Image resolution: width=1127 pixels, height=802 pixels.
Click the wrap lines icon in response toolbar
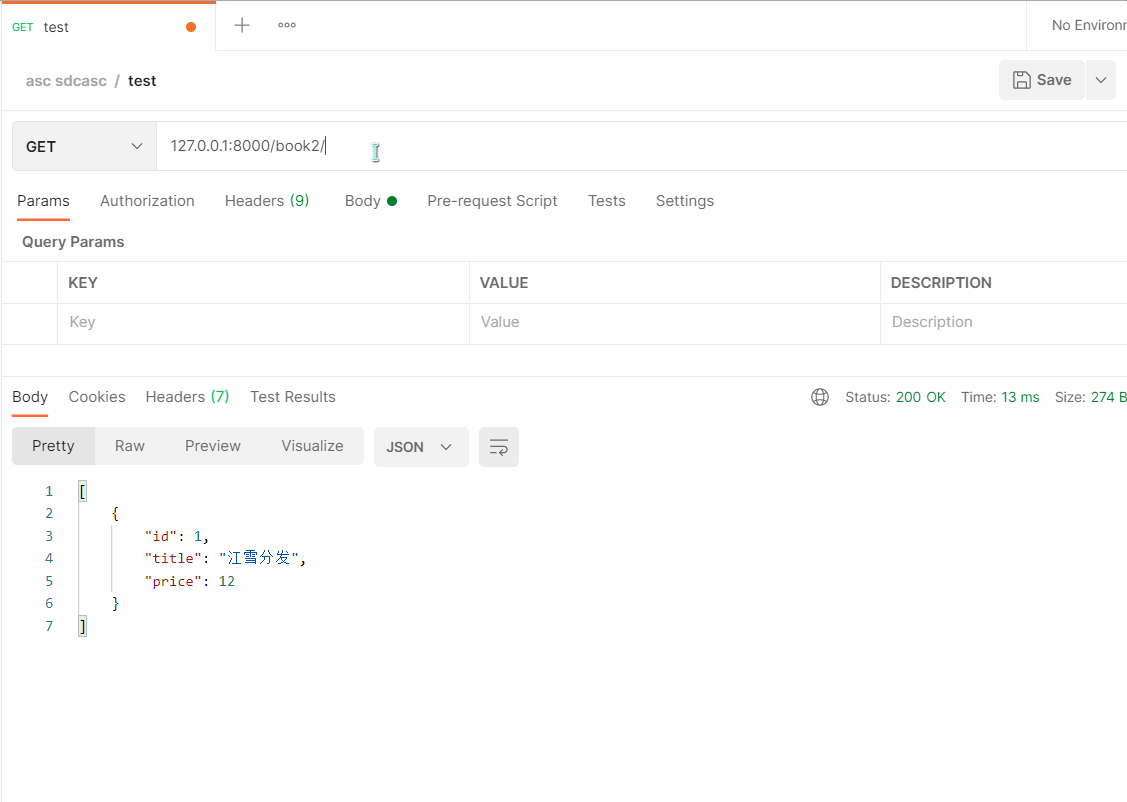pyautogui.click(x=499, y=447)
